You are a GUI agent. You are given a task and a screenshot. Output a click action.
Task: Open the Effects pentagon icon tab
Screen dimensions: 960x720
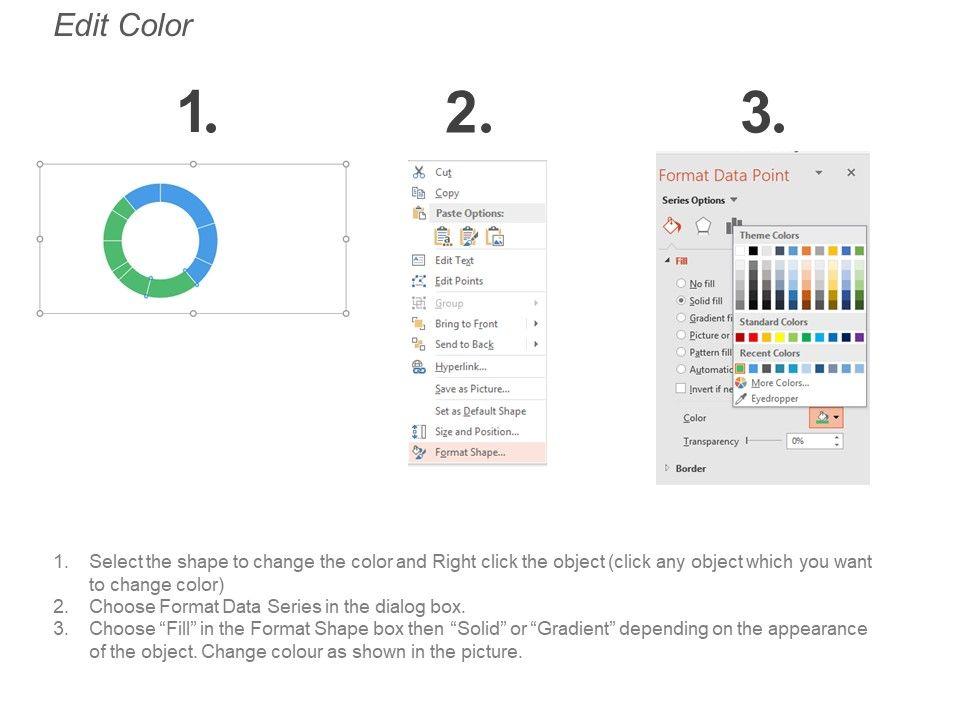(704, 225)
